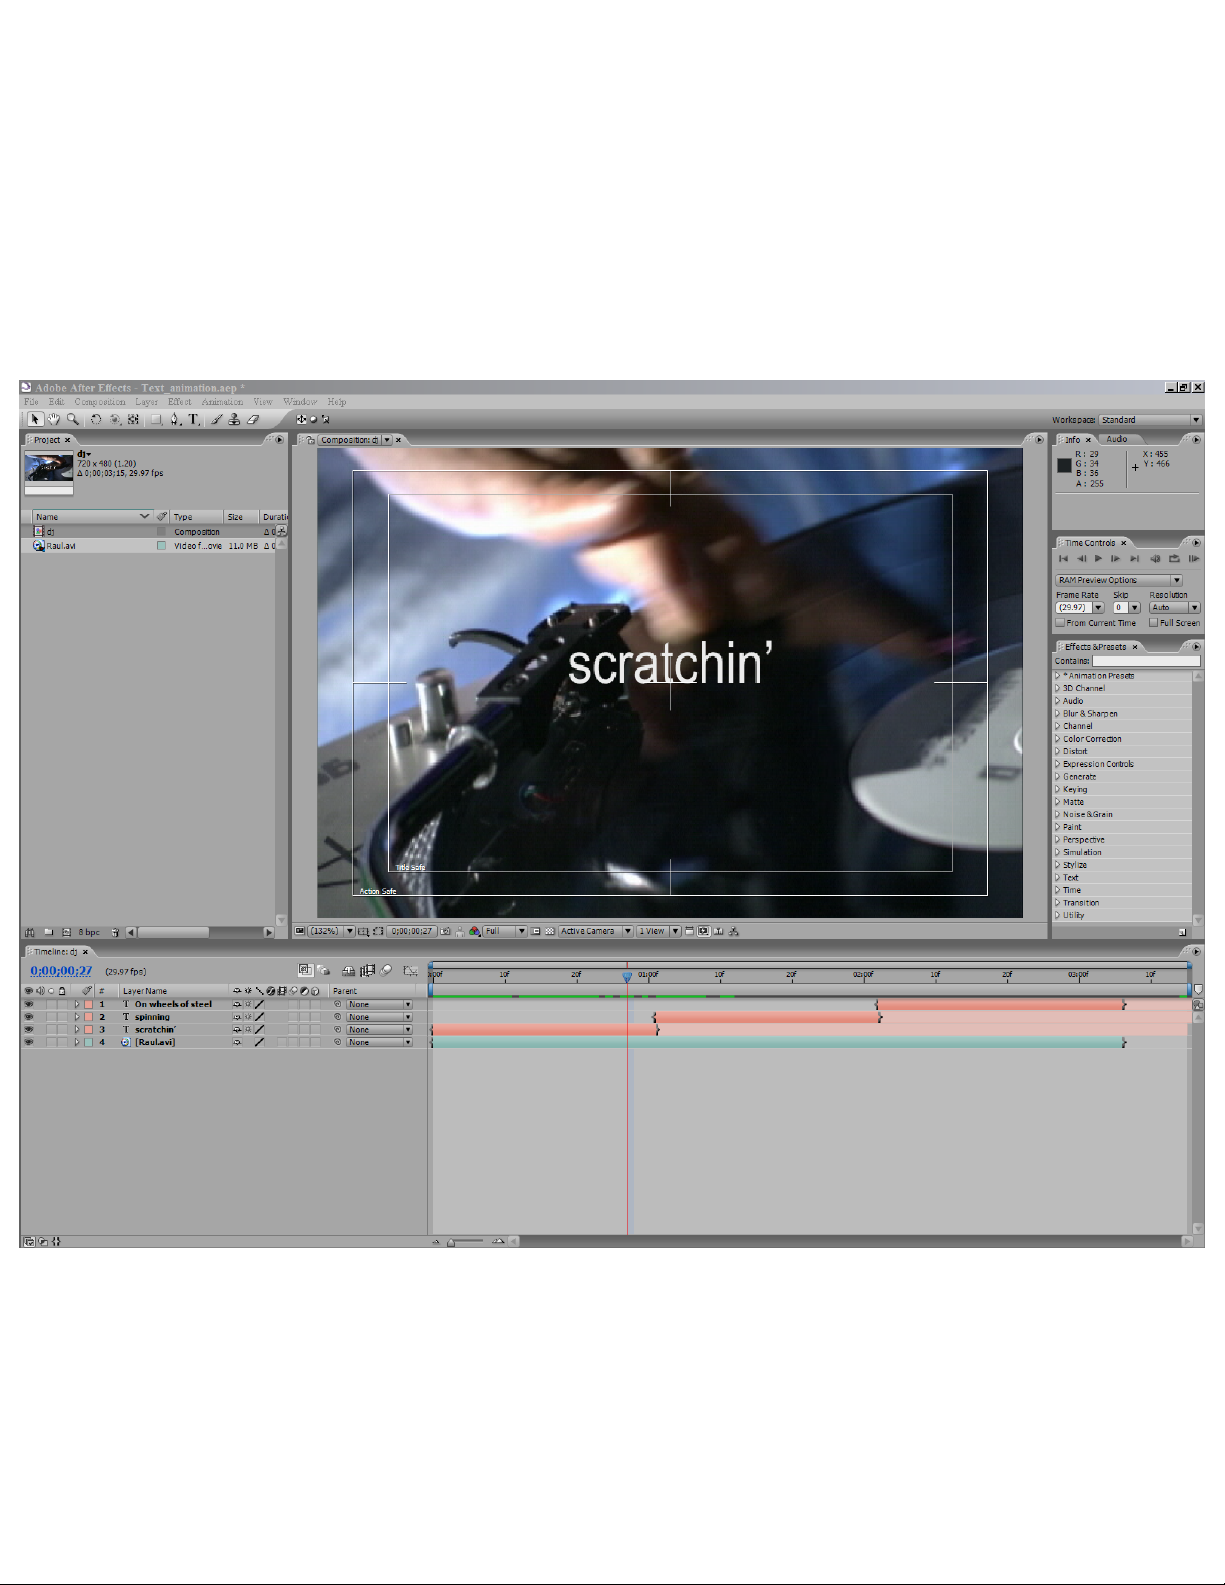Toggle the audio mute speaker icon
The image size is (1225, 1585).
point(1155,559)
